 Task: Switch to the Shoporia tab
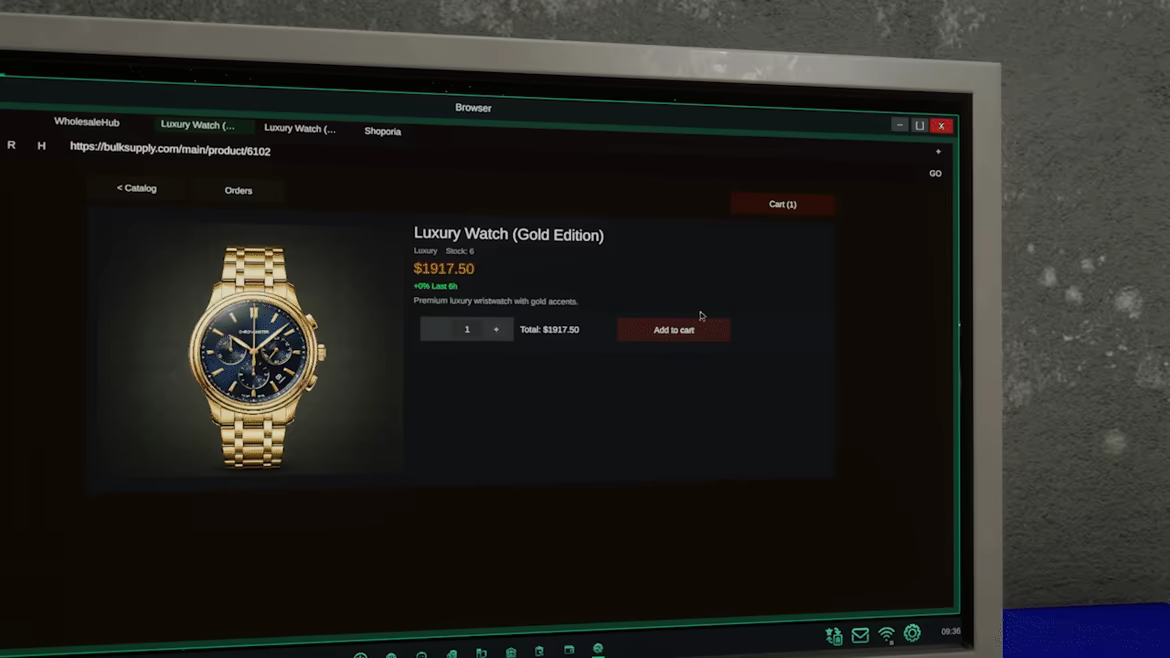(x=383, y=131)
